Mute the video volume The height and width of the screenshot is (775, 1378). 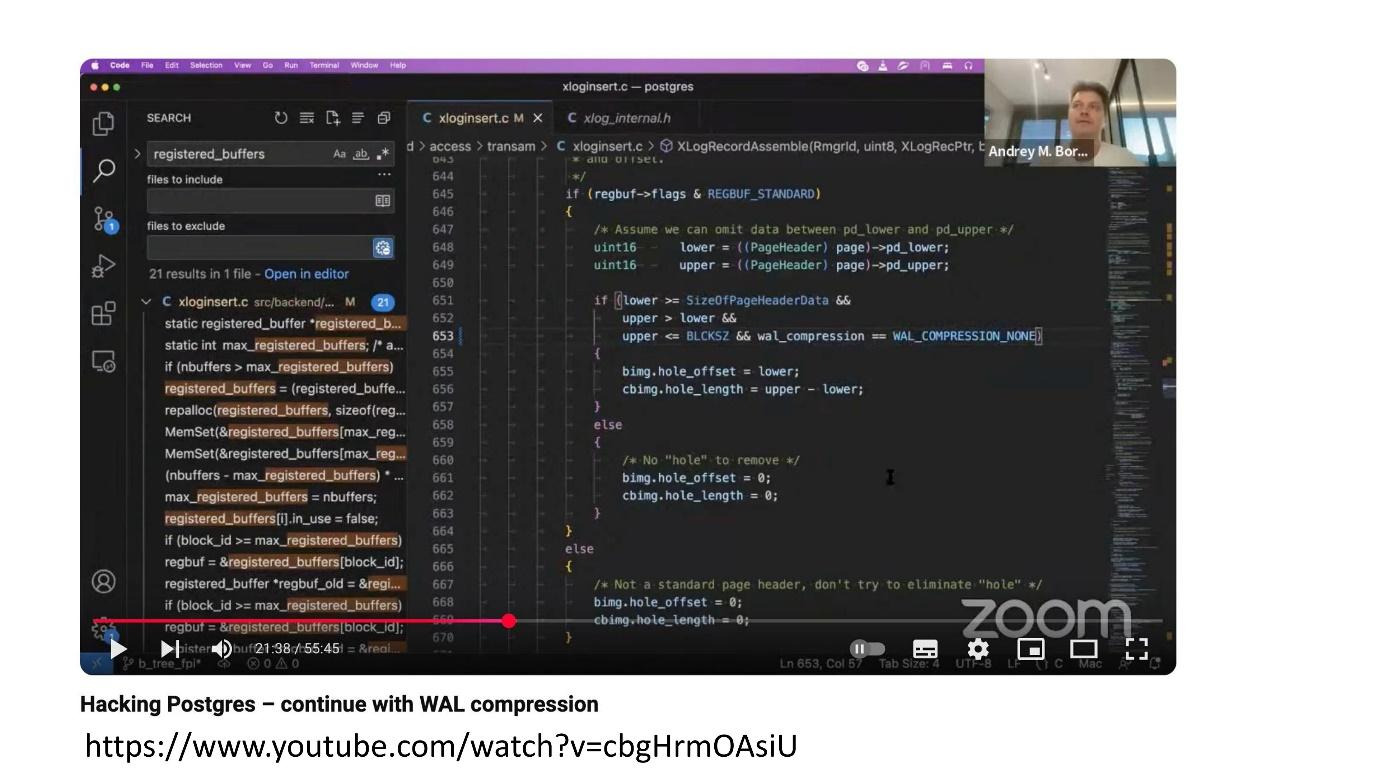(x=221, y=649)
